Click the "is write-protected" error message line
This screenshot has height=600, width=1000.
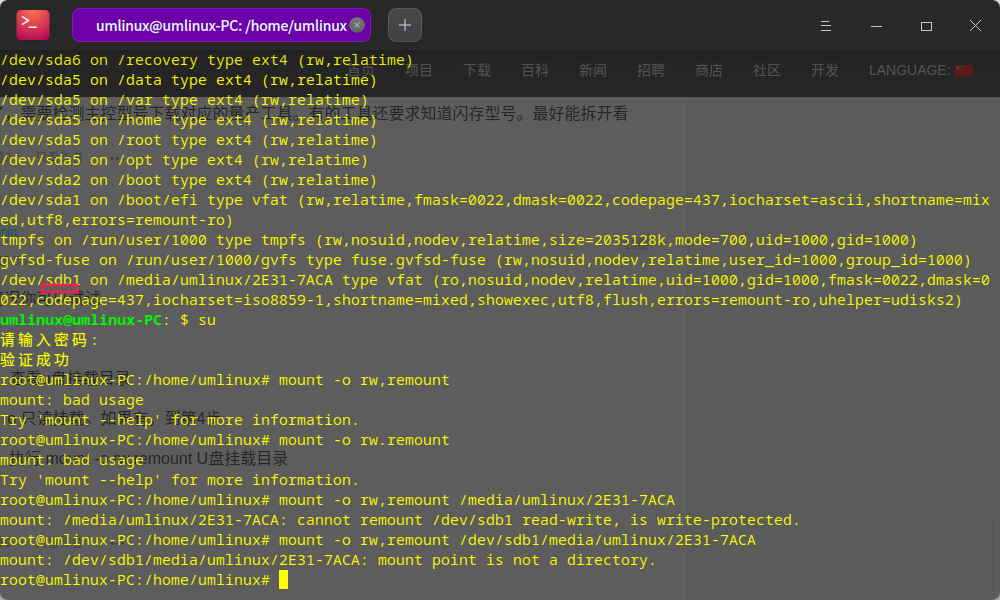(400, 520)
